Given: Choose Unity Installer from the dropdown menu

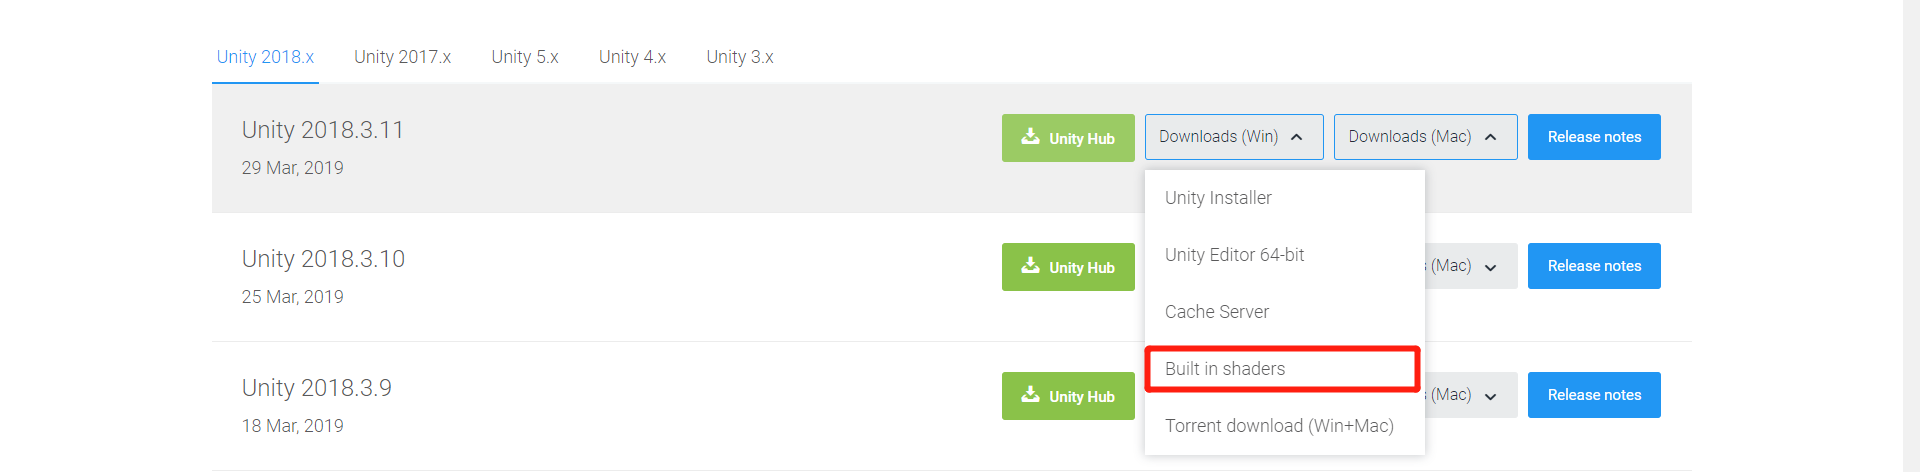Looking at the screenshot, I should tap(1218, 198).
